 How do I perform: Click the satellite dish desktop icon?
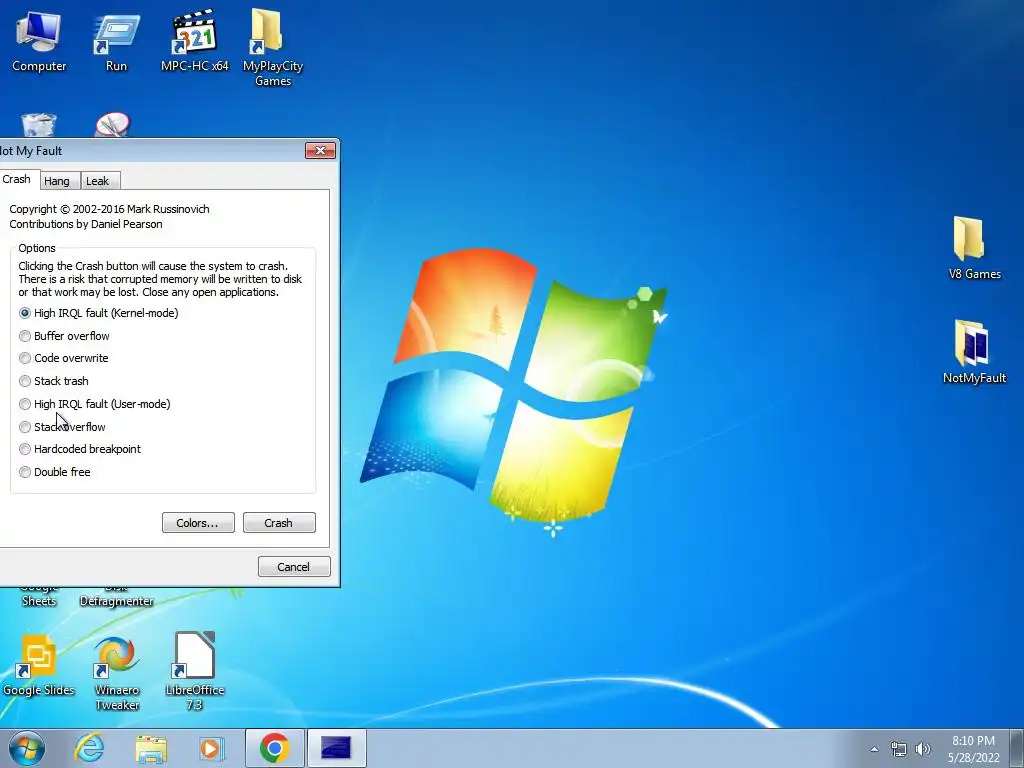point(113,125)
